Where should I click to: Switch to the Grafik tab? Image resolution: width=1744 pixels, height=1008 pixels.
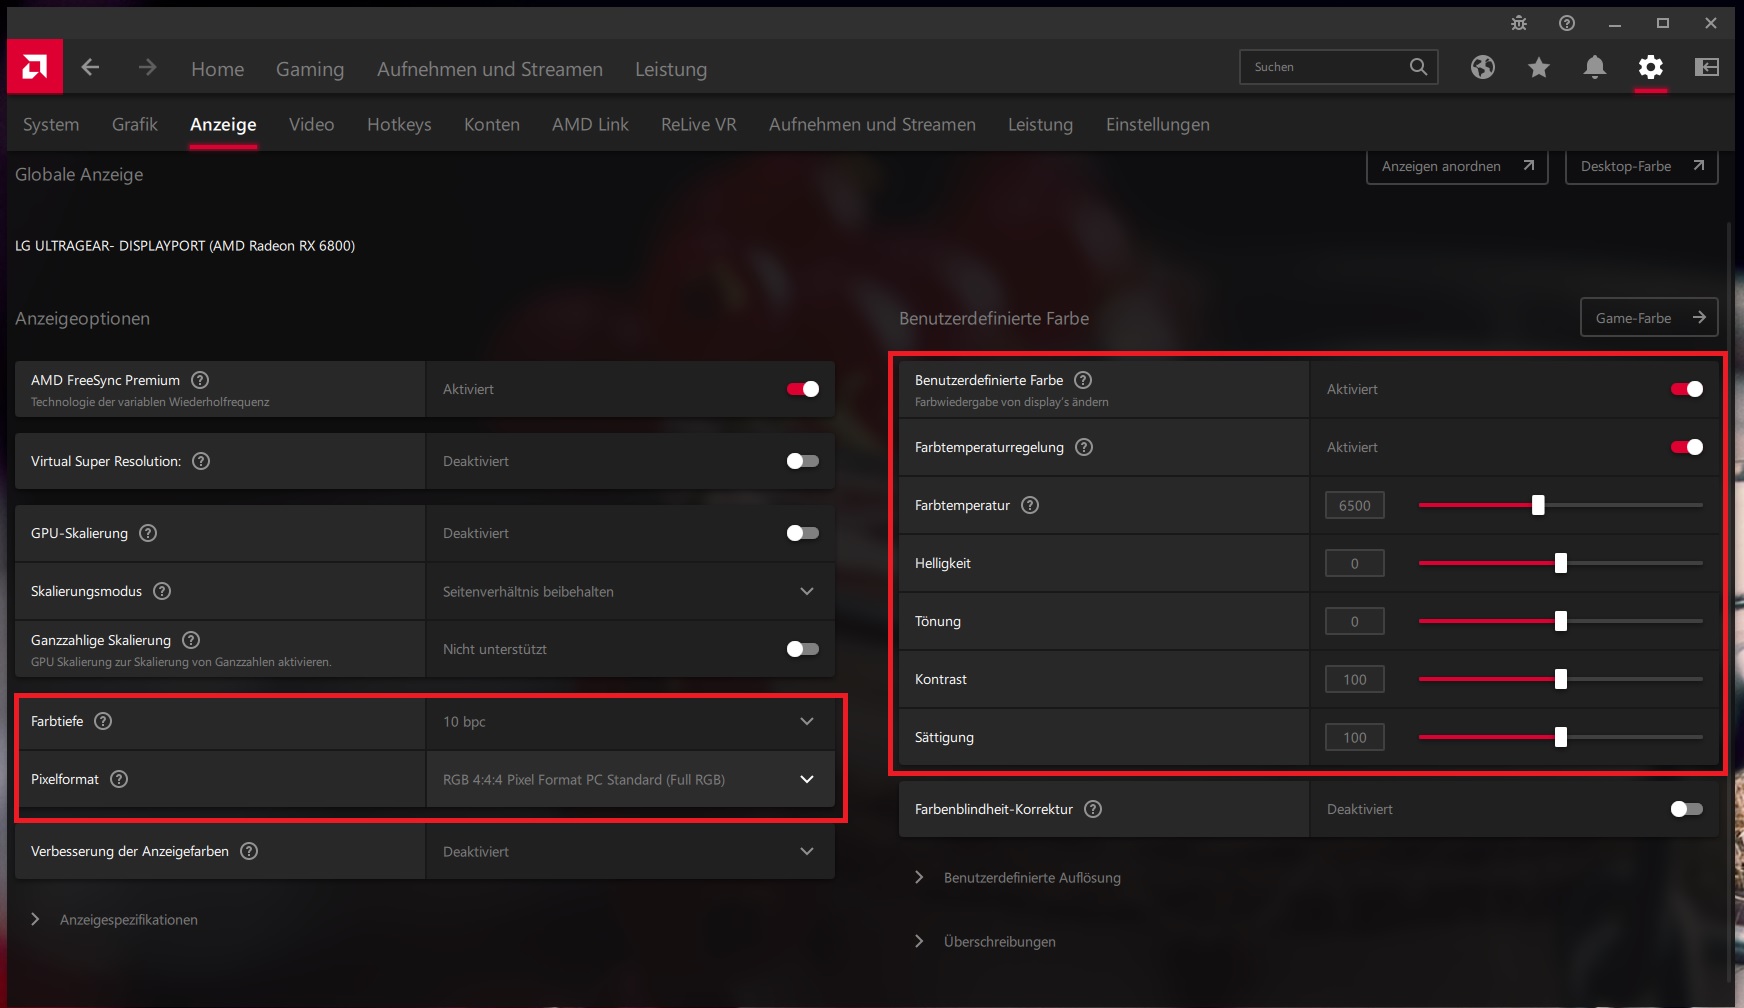(x=135, y=124)
